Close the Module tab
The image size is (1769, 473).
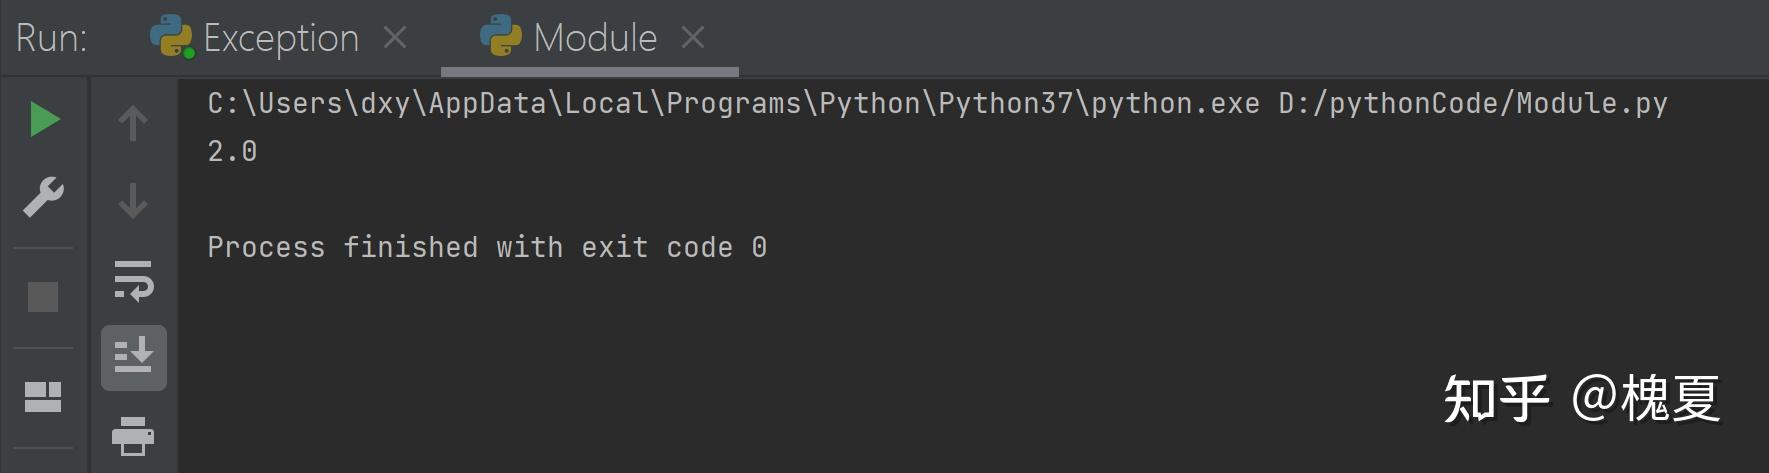693,38
